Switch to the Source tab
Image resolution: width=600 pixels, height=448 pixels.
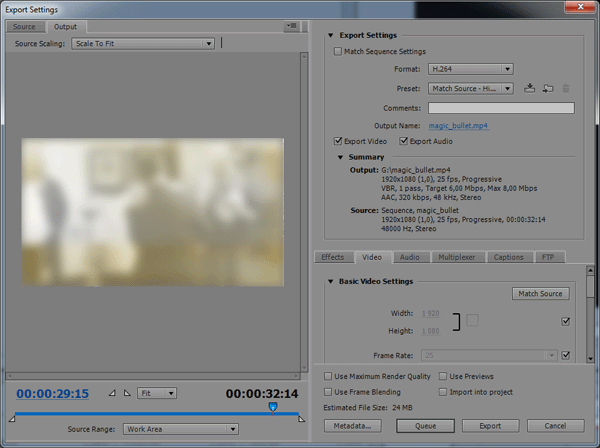pos(24,27)
